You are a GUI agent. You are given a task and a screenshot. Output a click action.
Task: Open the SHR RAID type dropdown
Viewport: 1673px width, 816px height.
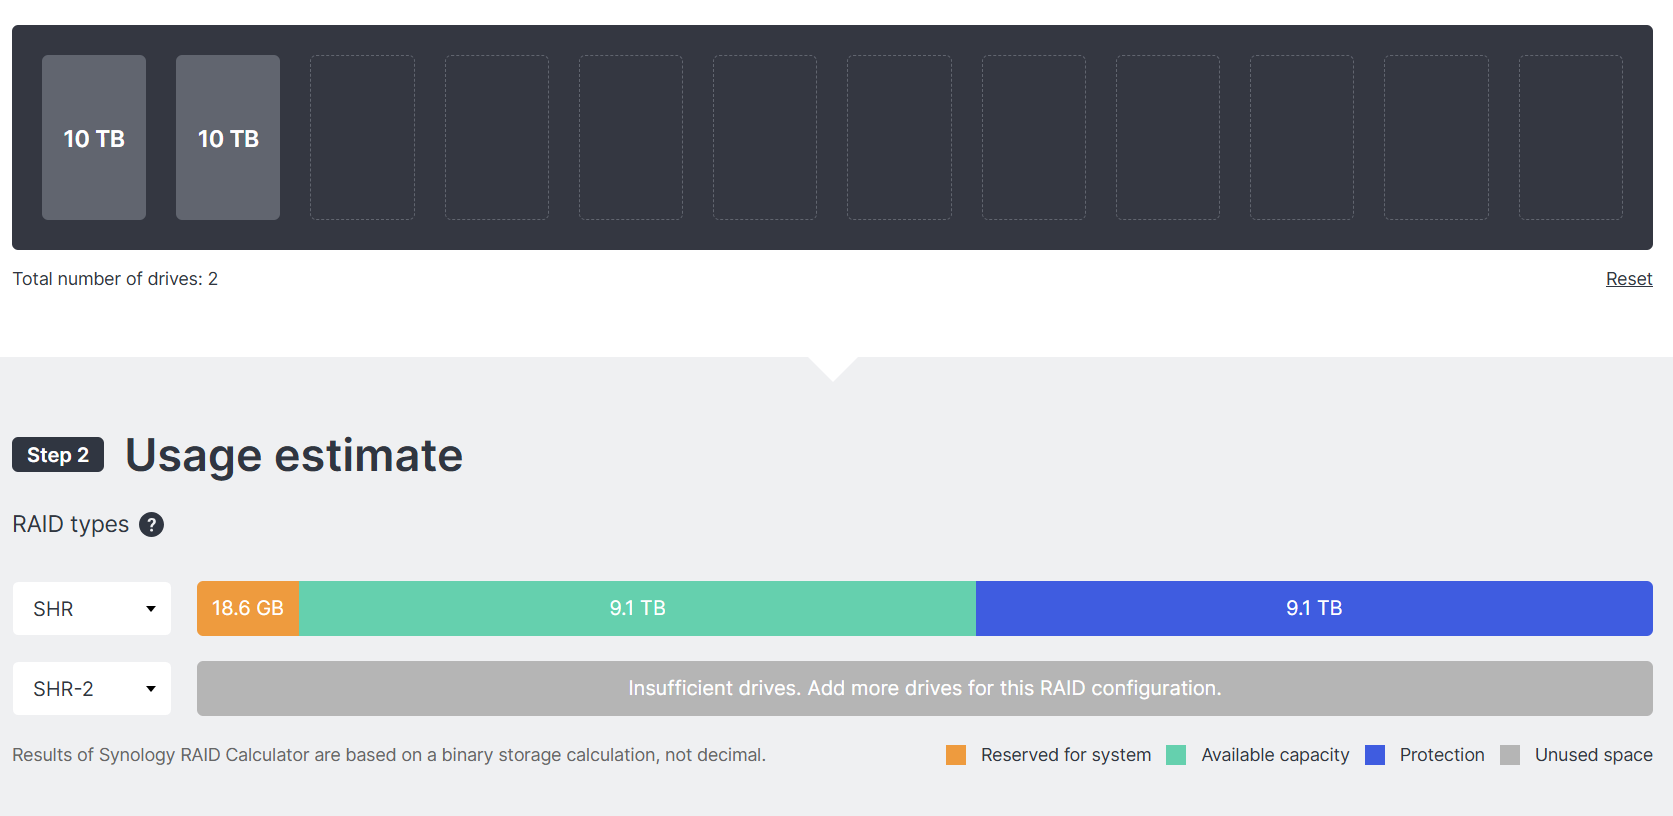pos(92,609)
